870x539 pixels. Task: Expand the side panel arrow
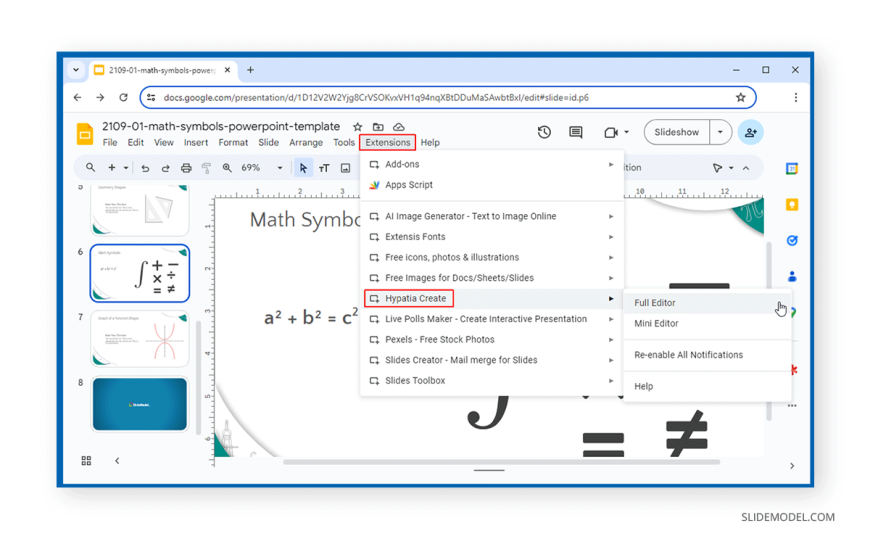tap(792, 466)
